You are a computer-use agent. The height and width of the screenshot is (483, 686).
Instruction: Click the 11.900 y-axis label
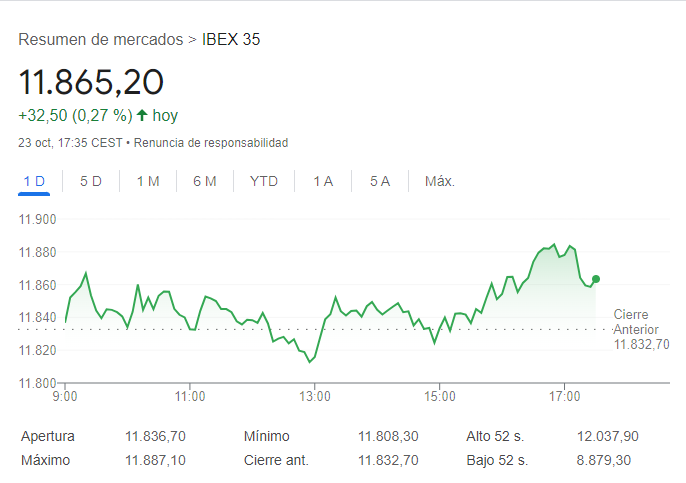37,219
